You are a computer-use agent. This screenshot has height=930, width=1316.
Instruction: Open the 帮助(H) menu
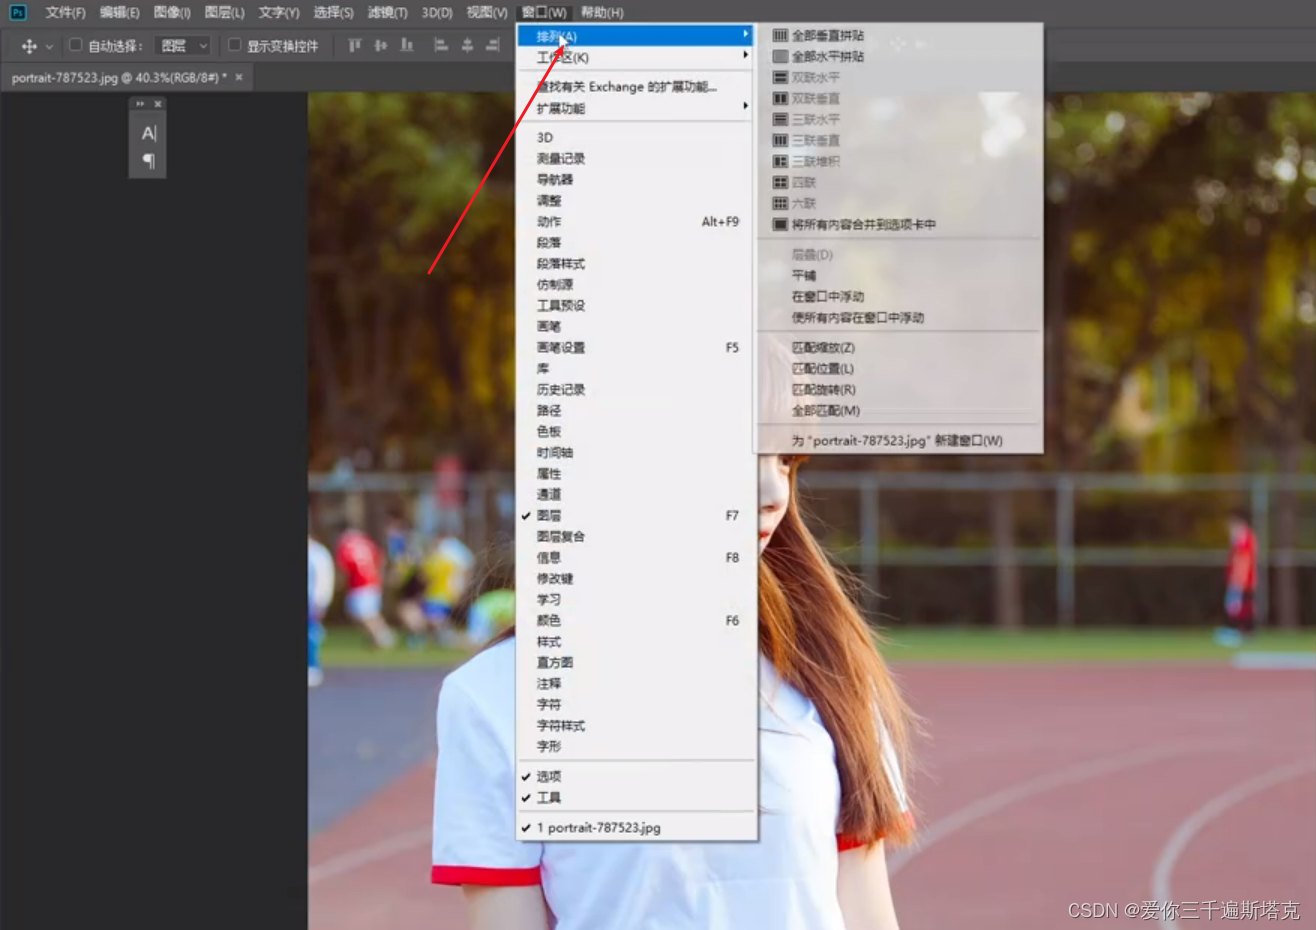coord(602,12)
